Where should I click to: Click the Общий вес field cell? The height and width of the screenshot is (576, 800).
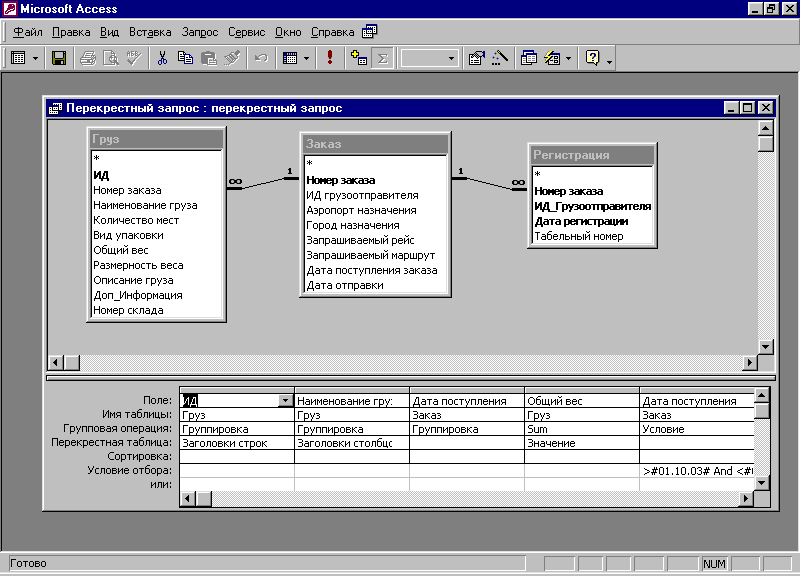click(x=582, y=401)
